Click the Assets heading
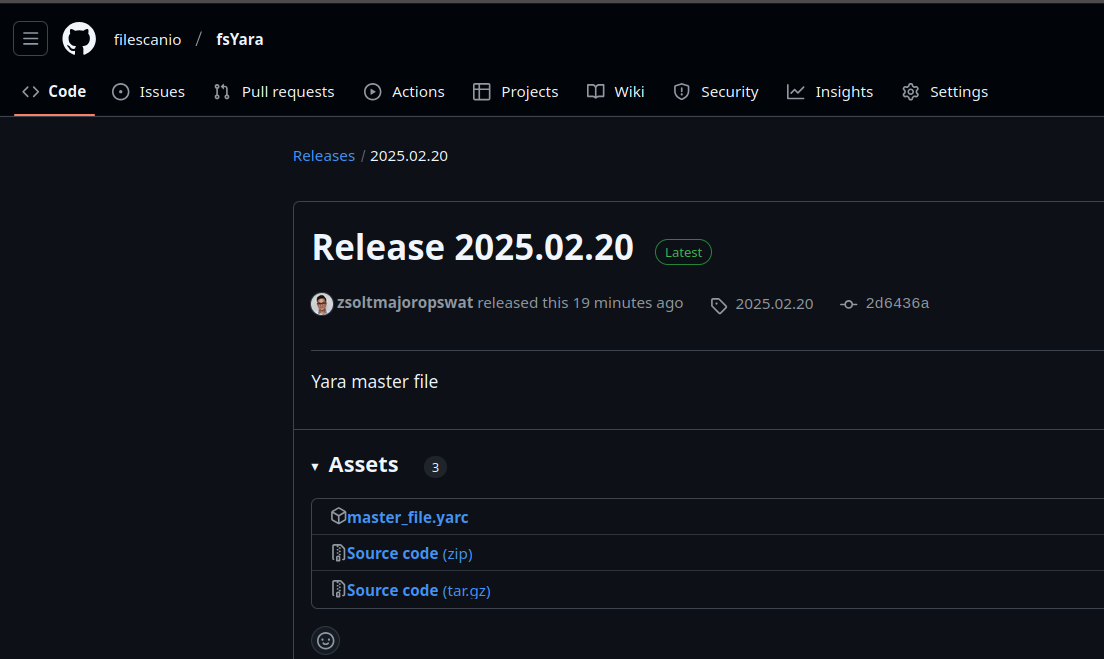The height and width of the screenshot is (659, 1104). (x=363, y=465)
